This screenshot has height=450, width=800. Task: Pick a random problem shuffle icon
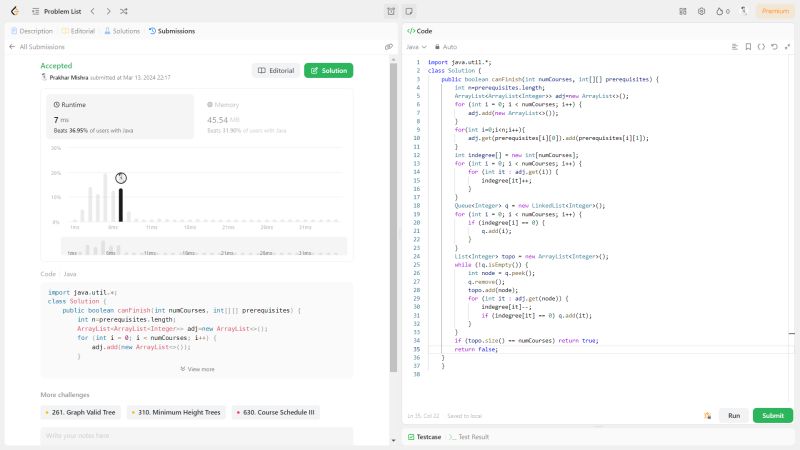pos(124,11)
